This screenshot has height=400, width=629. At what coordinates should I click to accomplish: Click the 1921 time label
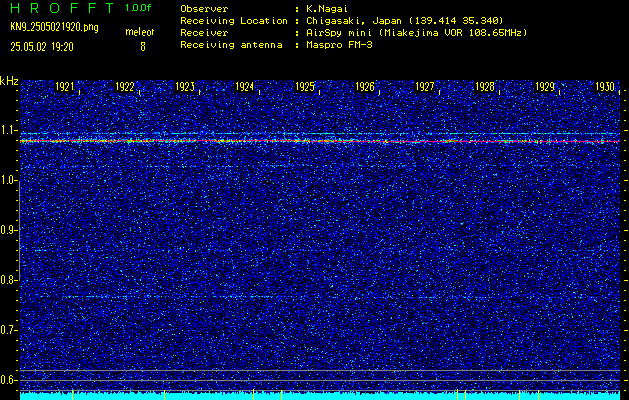(65, 87)
